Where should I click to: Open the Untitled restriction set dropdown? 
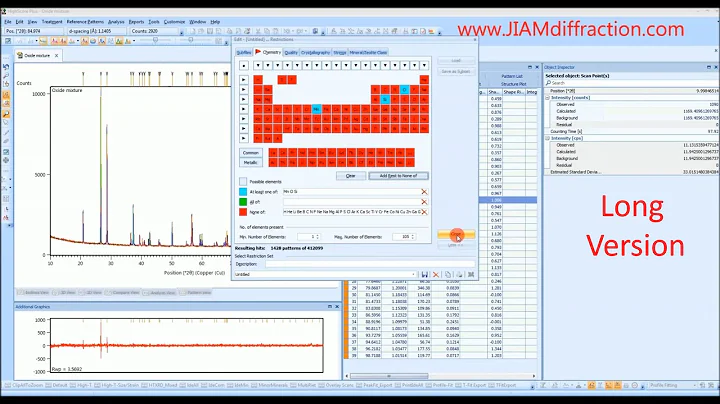pyautogui.click(x=414, y=275)
